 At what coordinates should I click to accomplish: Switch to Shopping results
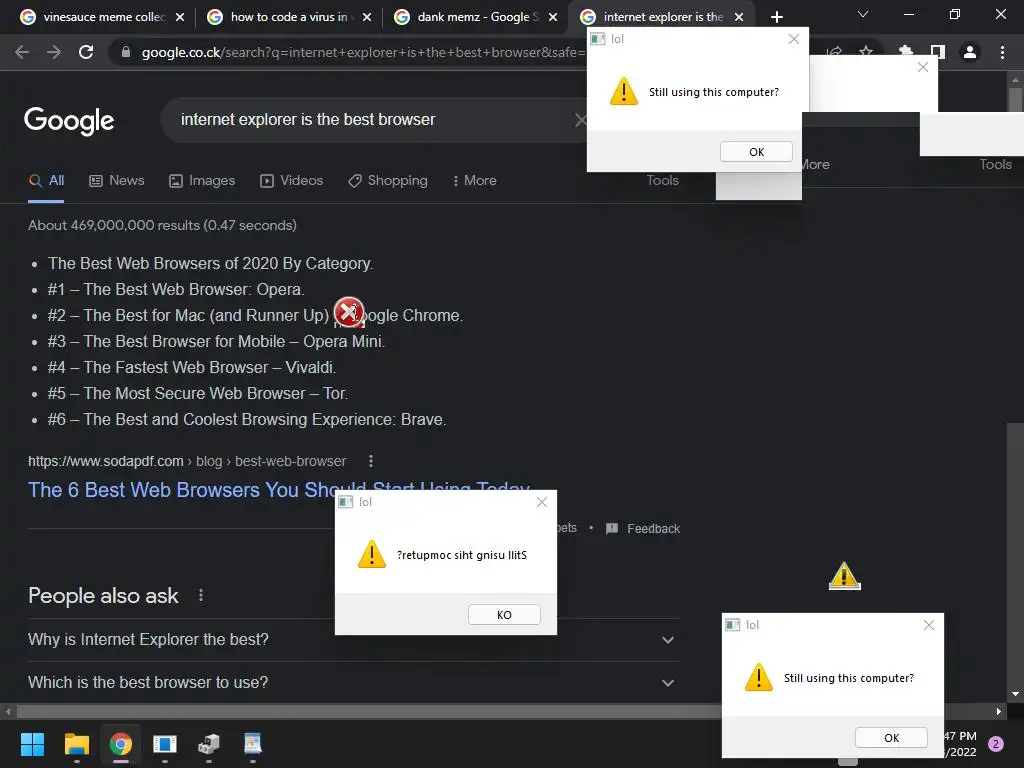388,181
